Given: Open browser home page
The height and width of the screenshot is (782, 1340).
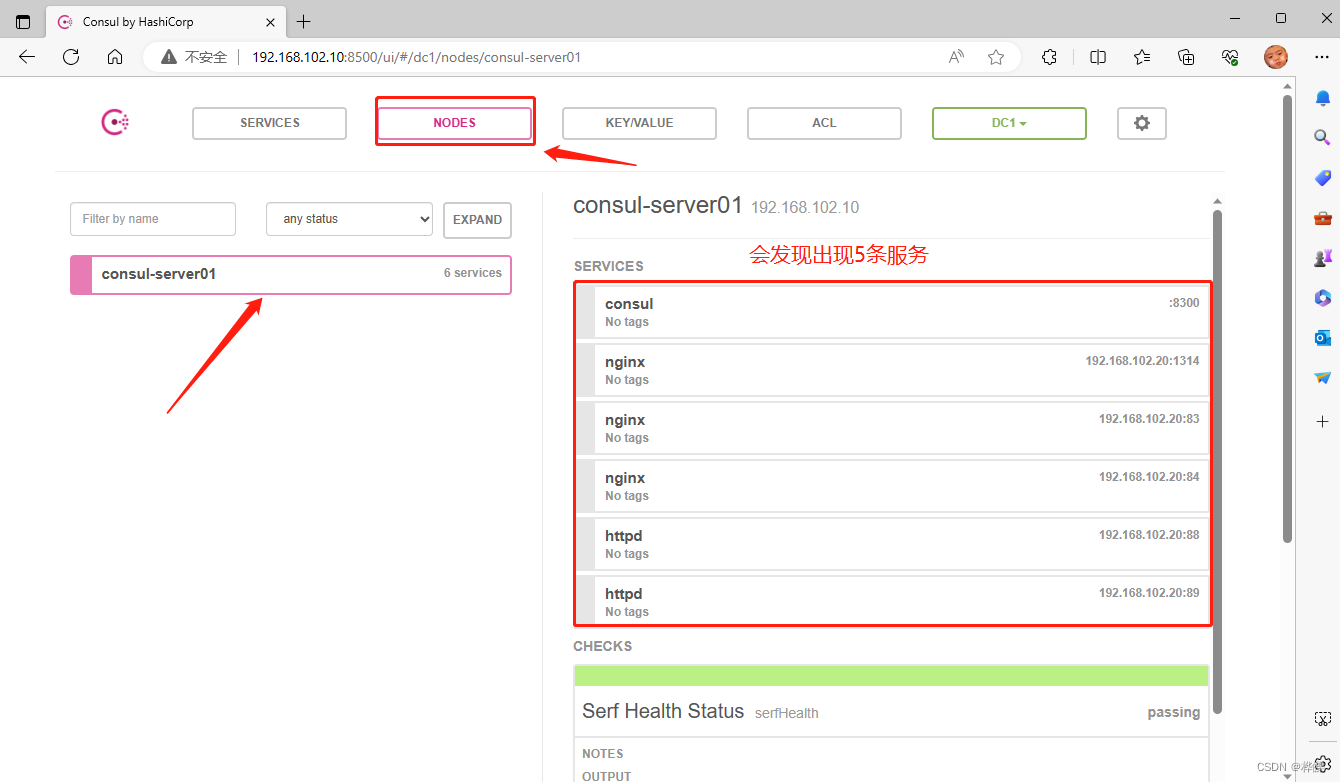Looking at the screenshot, I should click(115, 57).
